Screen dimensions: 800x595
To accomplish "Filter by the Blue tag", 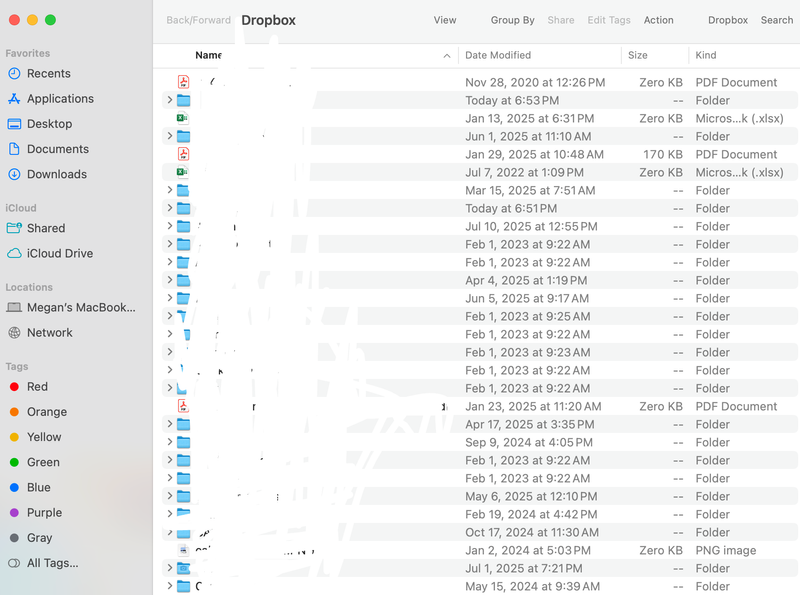I will click(x=30, y=487).
